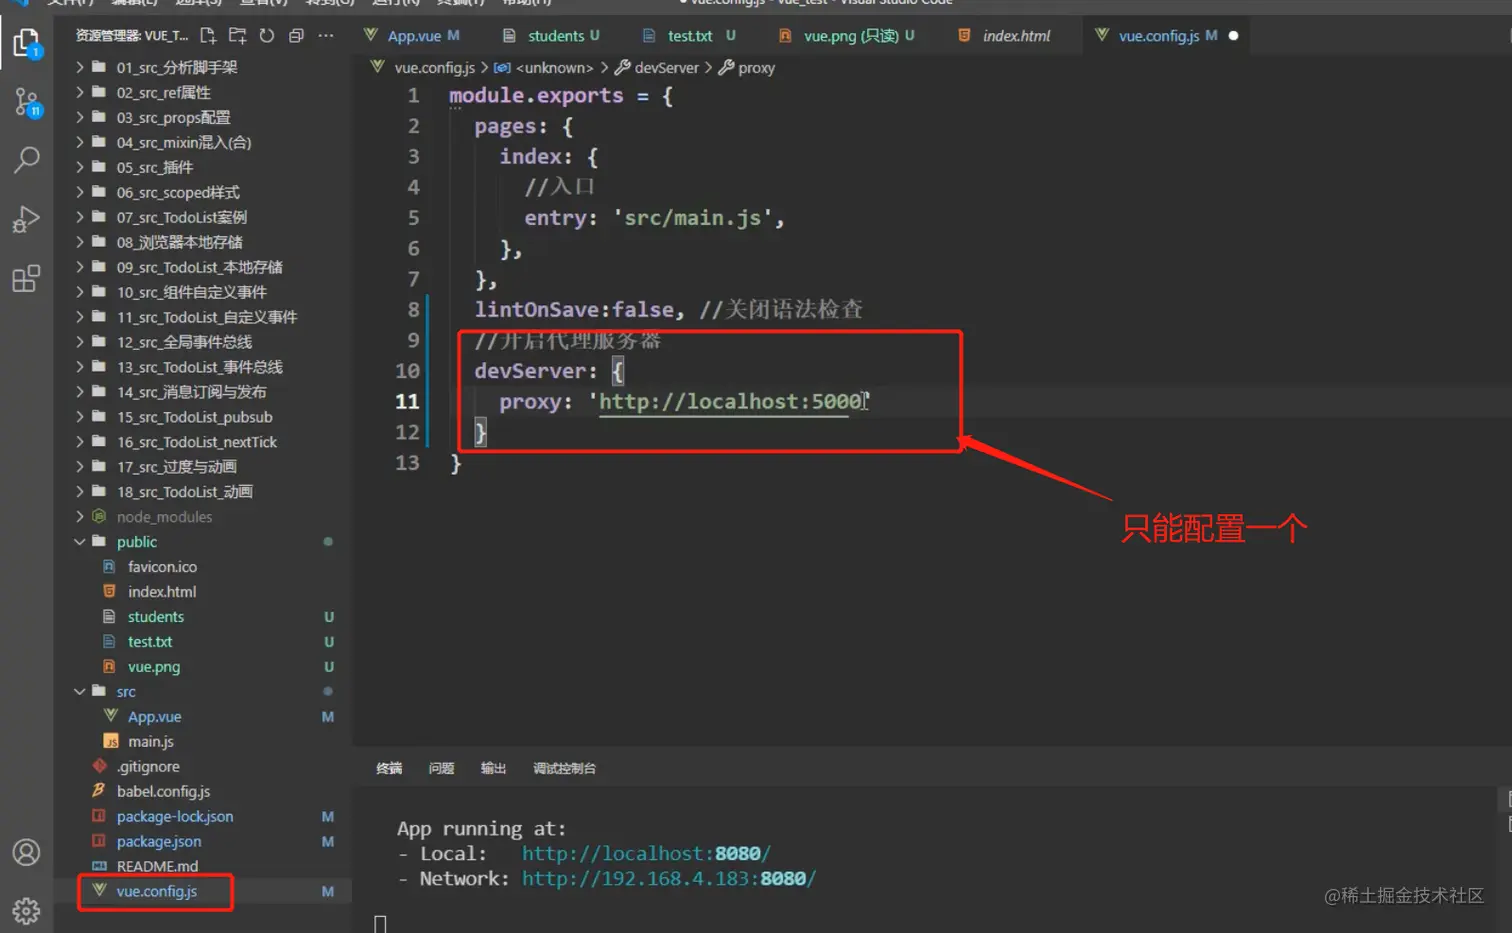The height and width of the screenshot is (933, 1512).
Task: Close the unsaved vue.config.js tab dot
Action: point(1233,36)
